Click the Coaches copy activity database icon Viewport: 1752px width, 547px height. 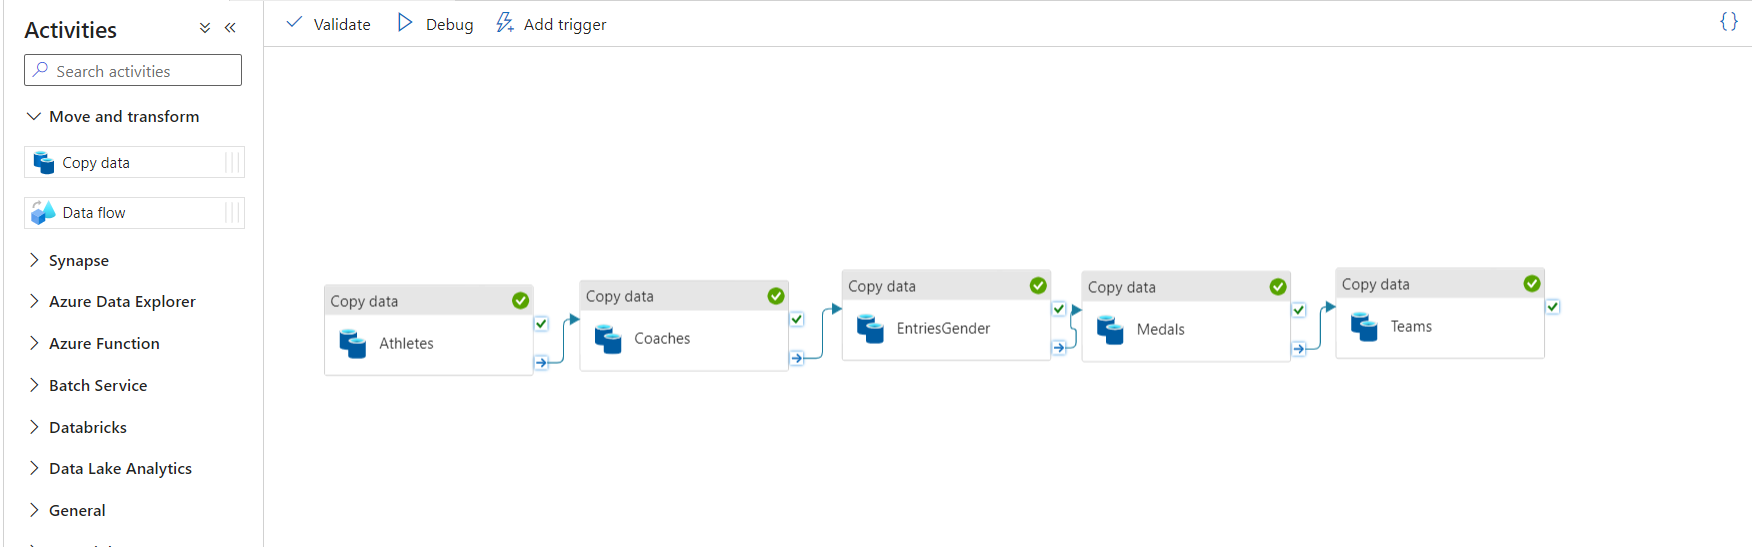(x=608, y=338)
